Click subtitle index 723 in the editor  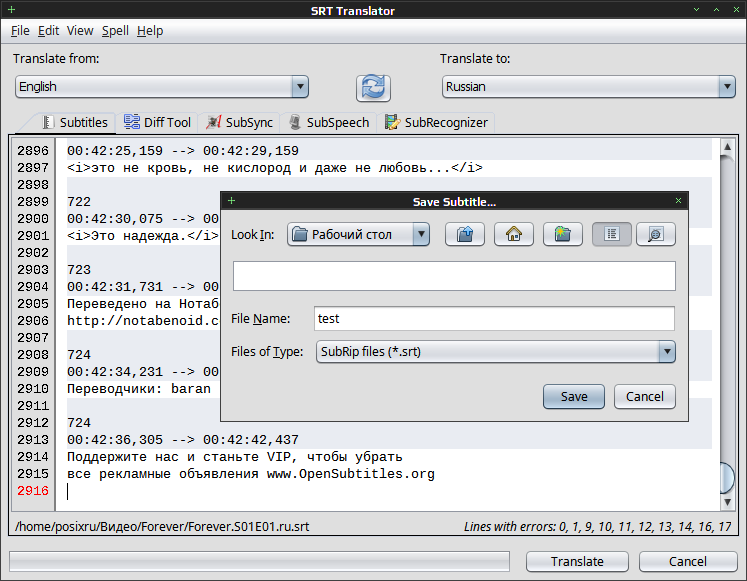click(x=79, y=270)
